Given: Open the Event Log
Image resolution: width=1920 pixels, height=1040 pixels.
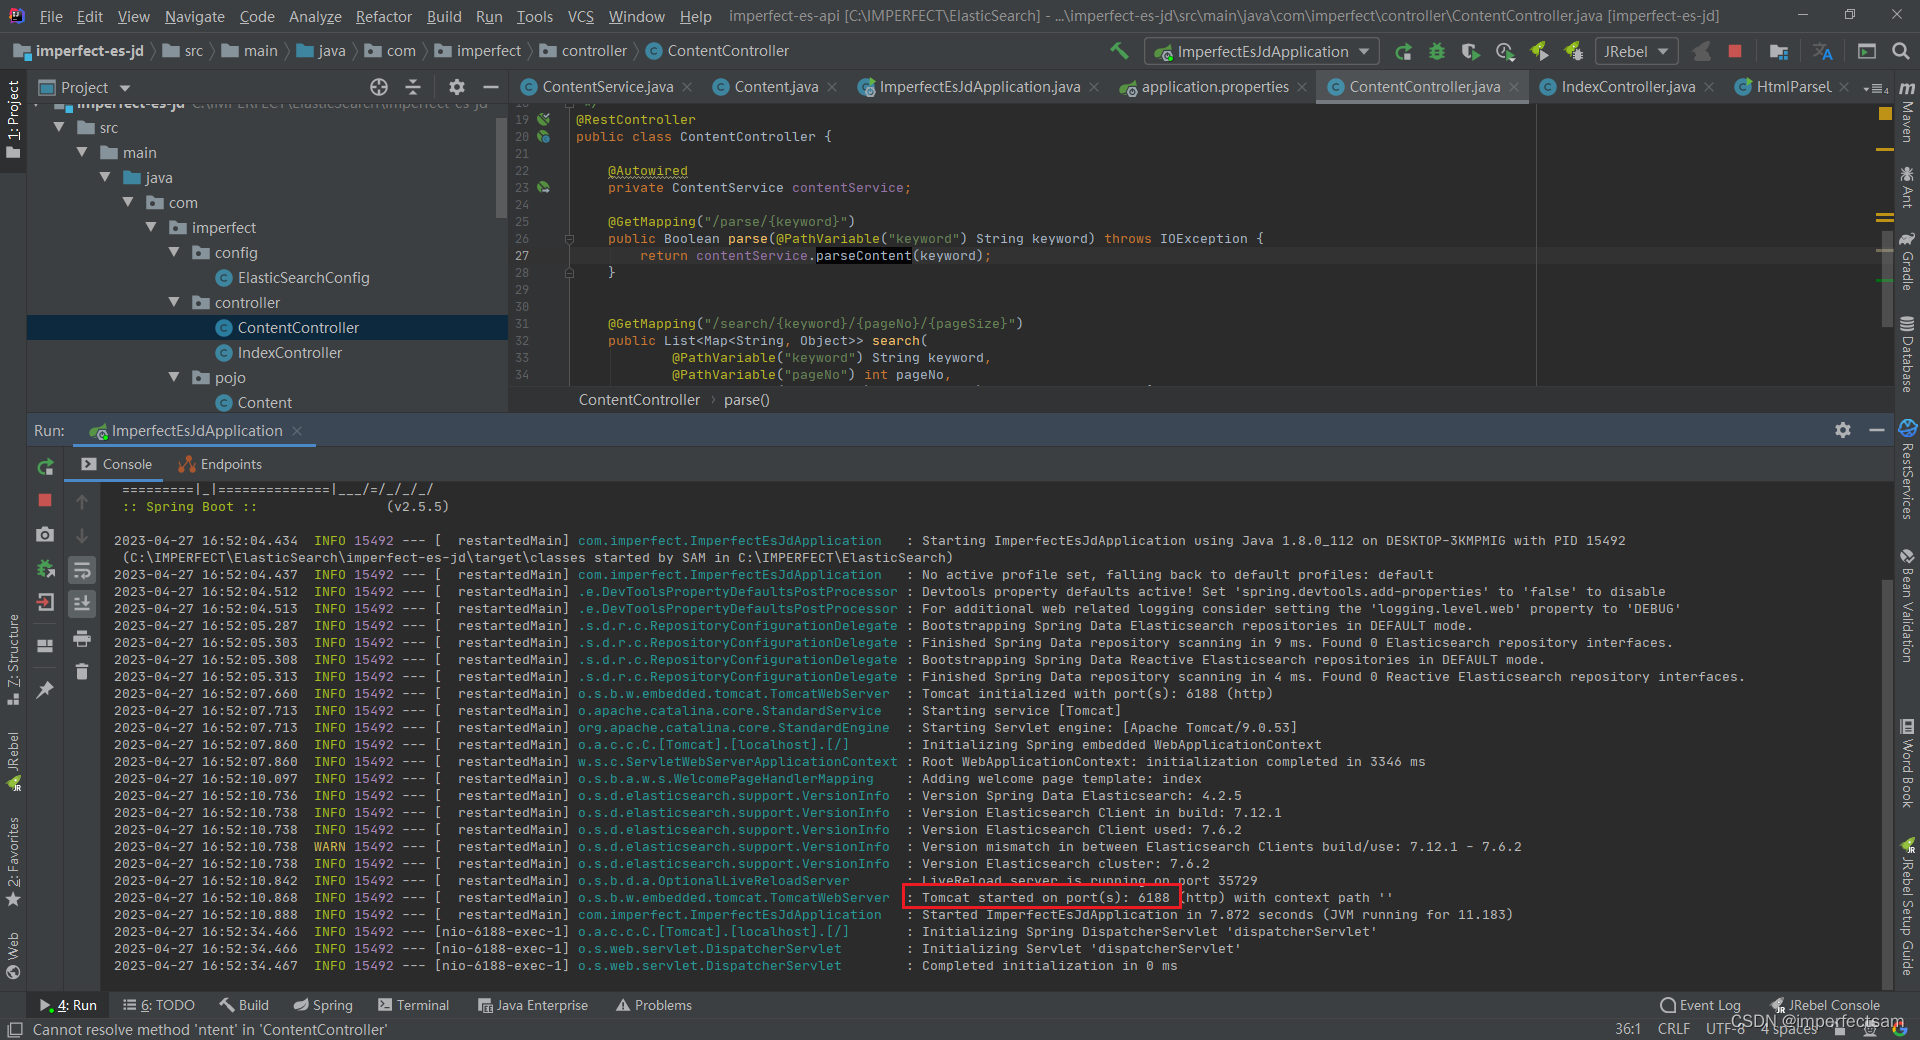Looking at the screenshot, I should pos(1700,1005).
